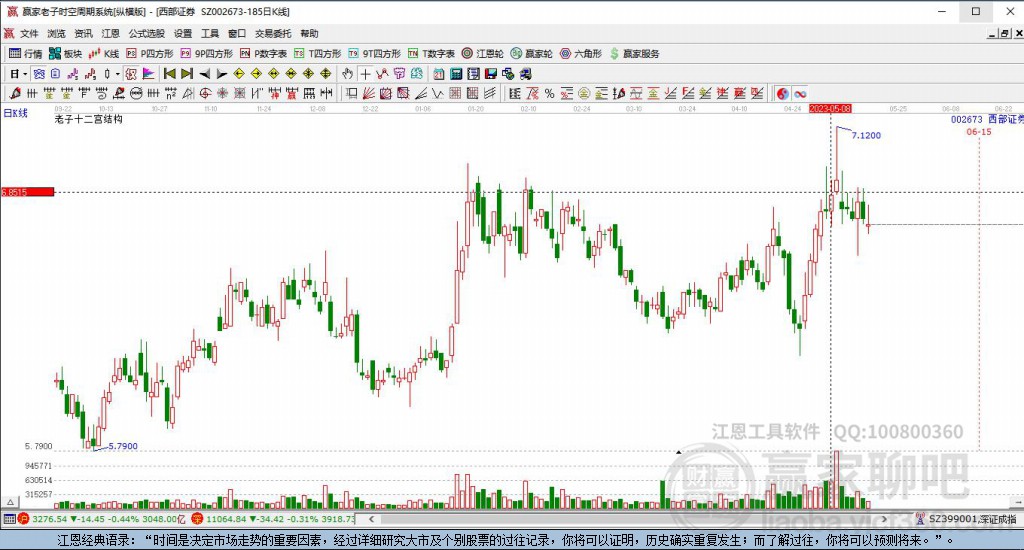The height and width of the screenshot is (550, 1024).
Task: Select the percent % retracement tool
Action: click(549, 93)
